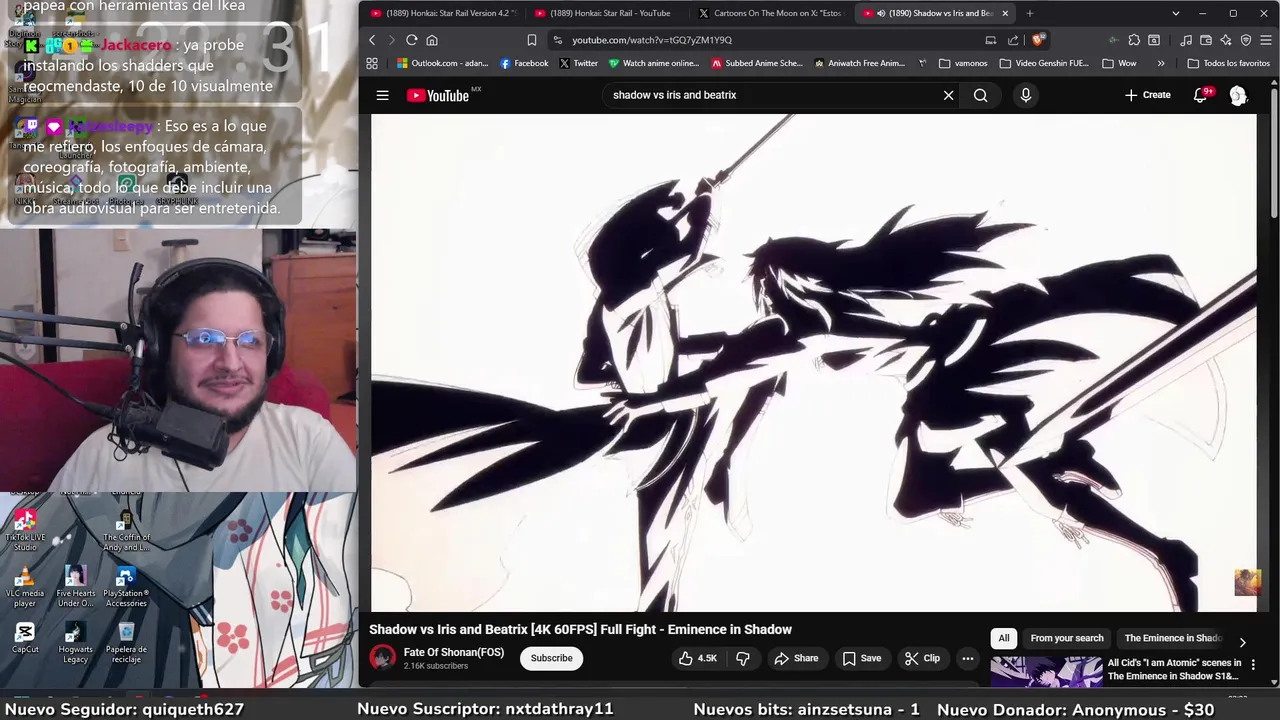Reload the page with the refresh icon
This screenshot has width=1280, height=720.
point(411,40)
